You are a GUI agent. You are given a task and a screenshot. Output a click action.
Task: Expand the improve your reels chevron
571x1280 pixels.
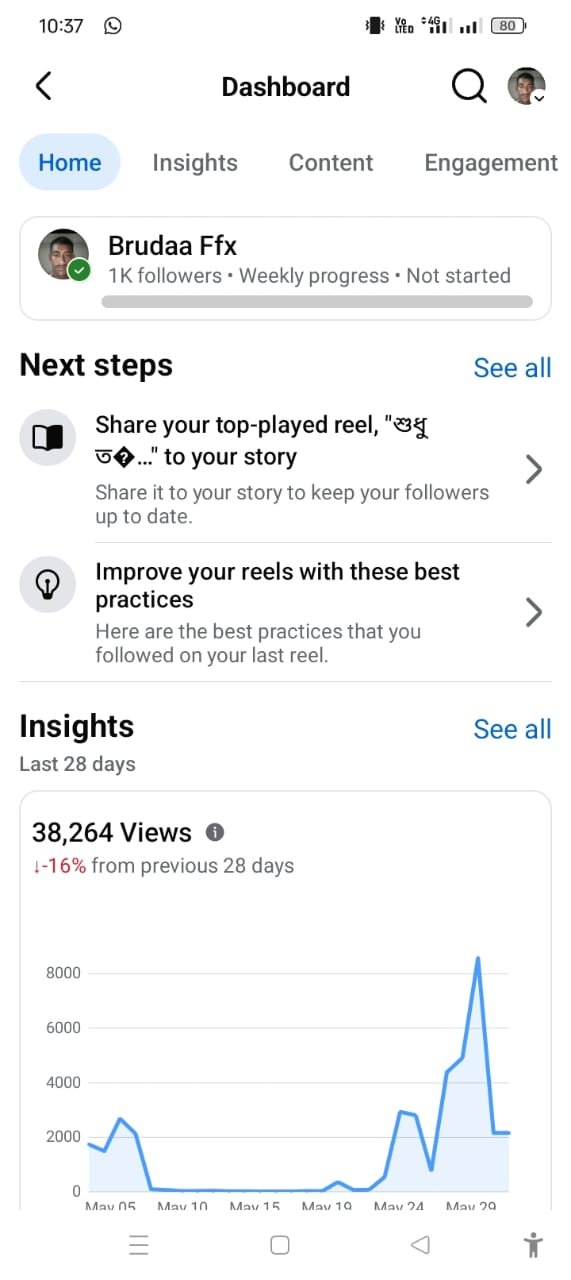tap(534, 612)
